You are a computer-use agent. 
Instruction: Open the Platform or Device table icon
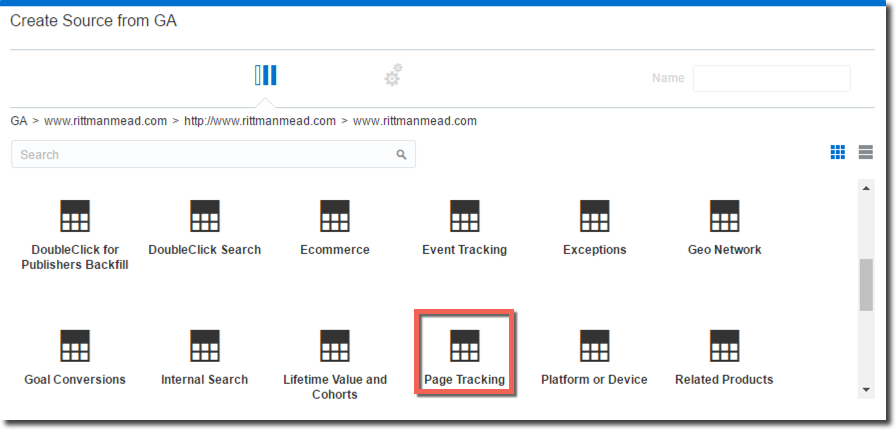594,346
